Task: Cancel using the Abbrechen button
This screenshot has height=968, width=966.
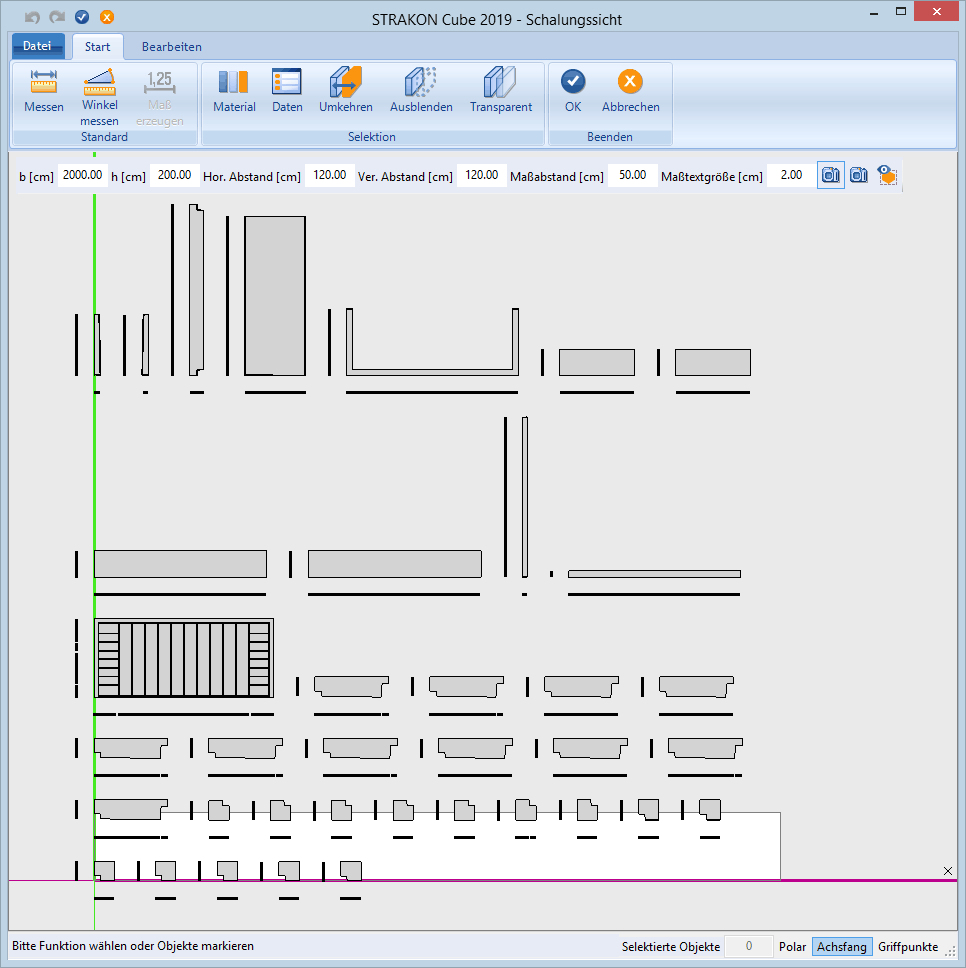Action: [x=630, y=91]
